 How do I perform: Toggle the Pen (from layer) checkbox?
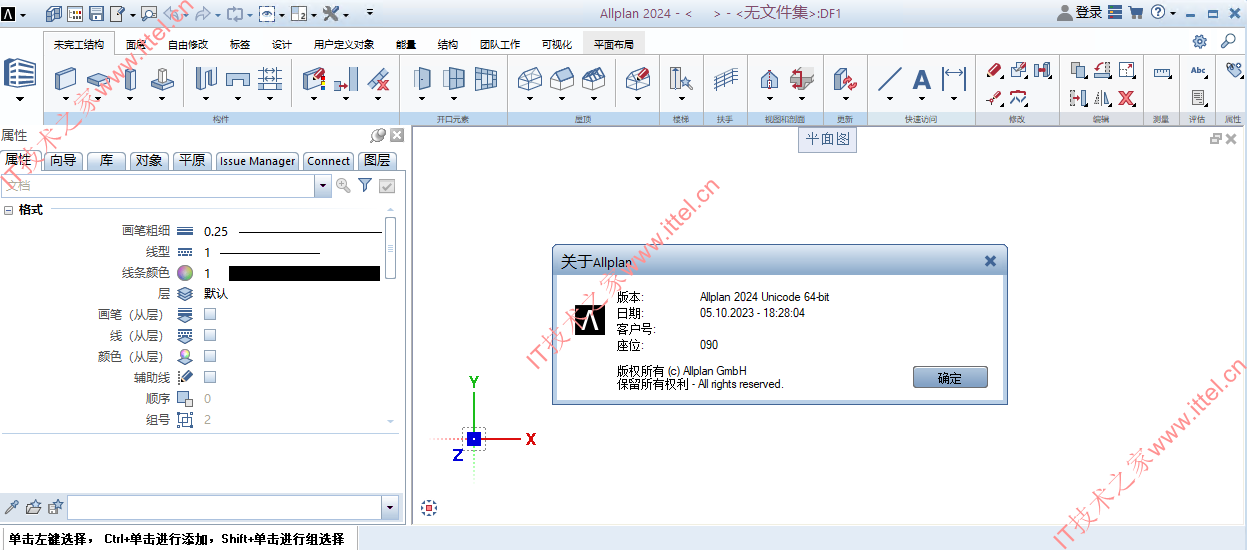pyautogui.click(x=210, y=314)
